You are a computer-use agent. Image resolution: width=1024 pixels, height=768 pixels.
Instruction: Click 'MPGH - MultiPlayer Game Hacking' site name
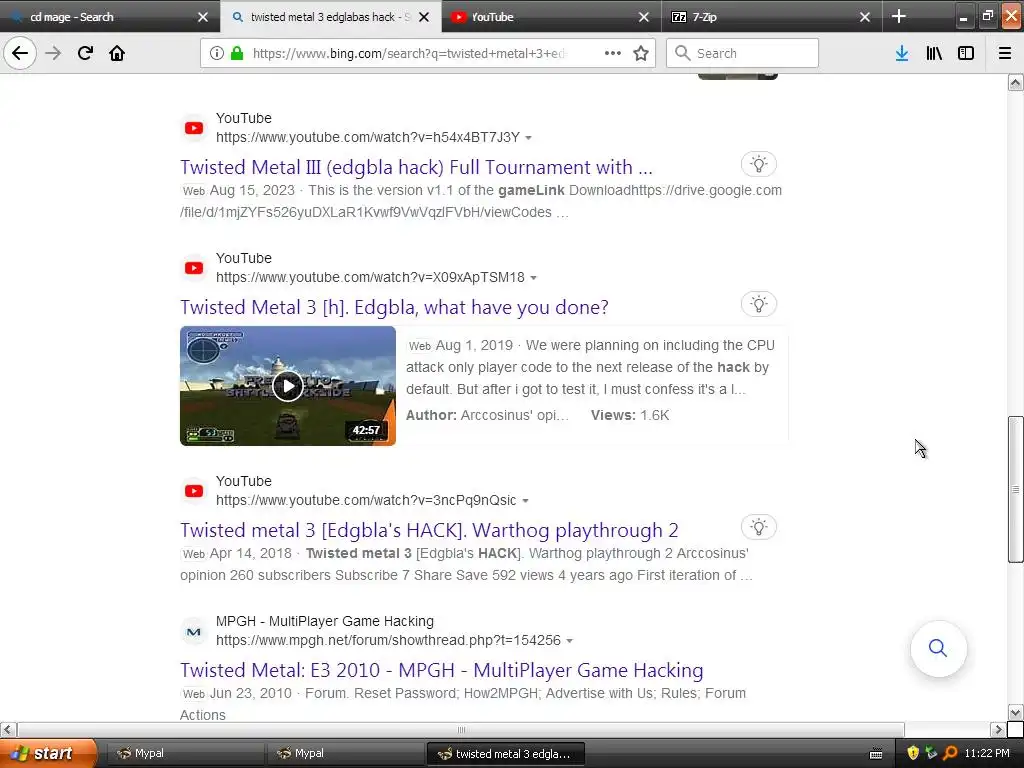click(x=325, y=621)
